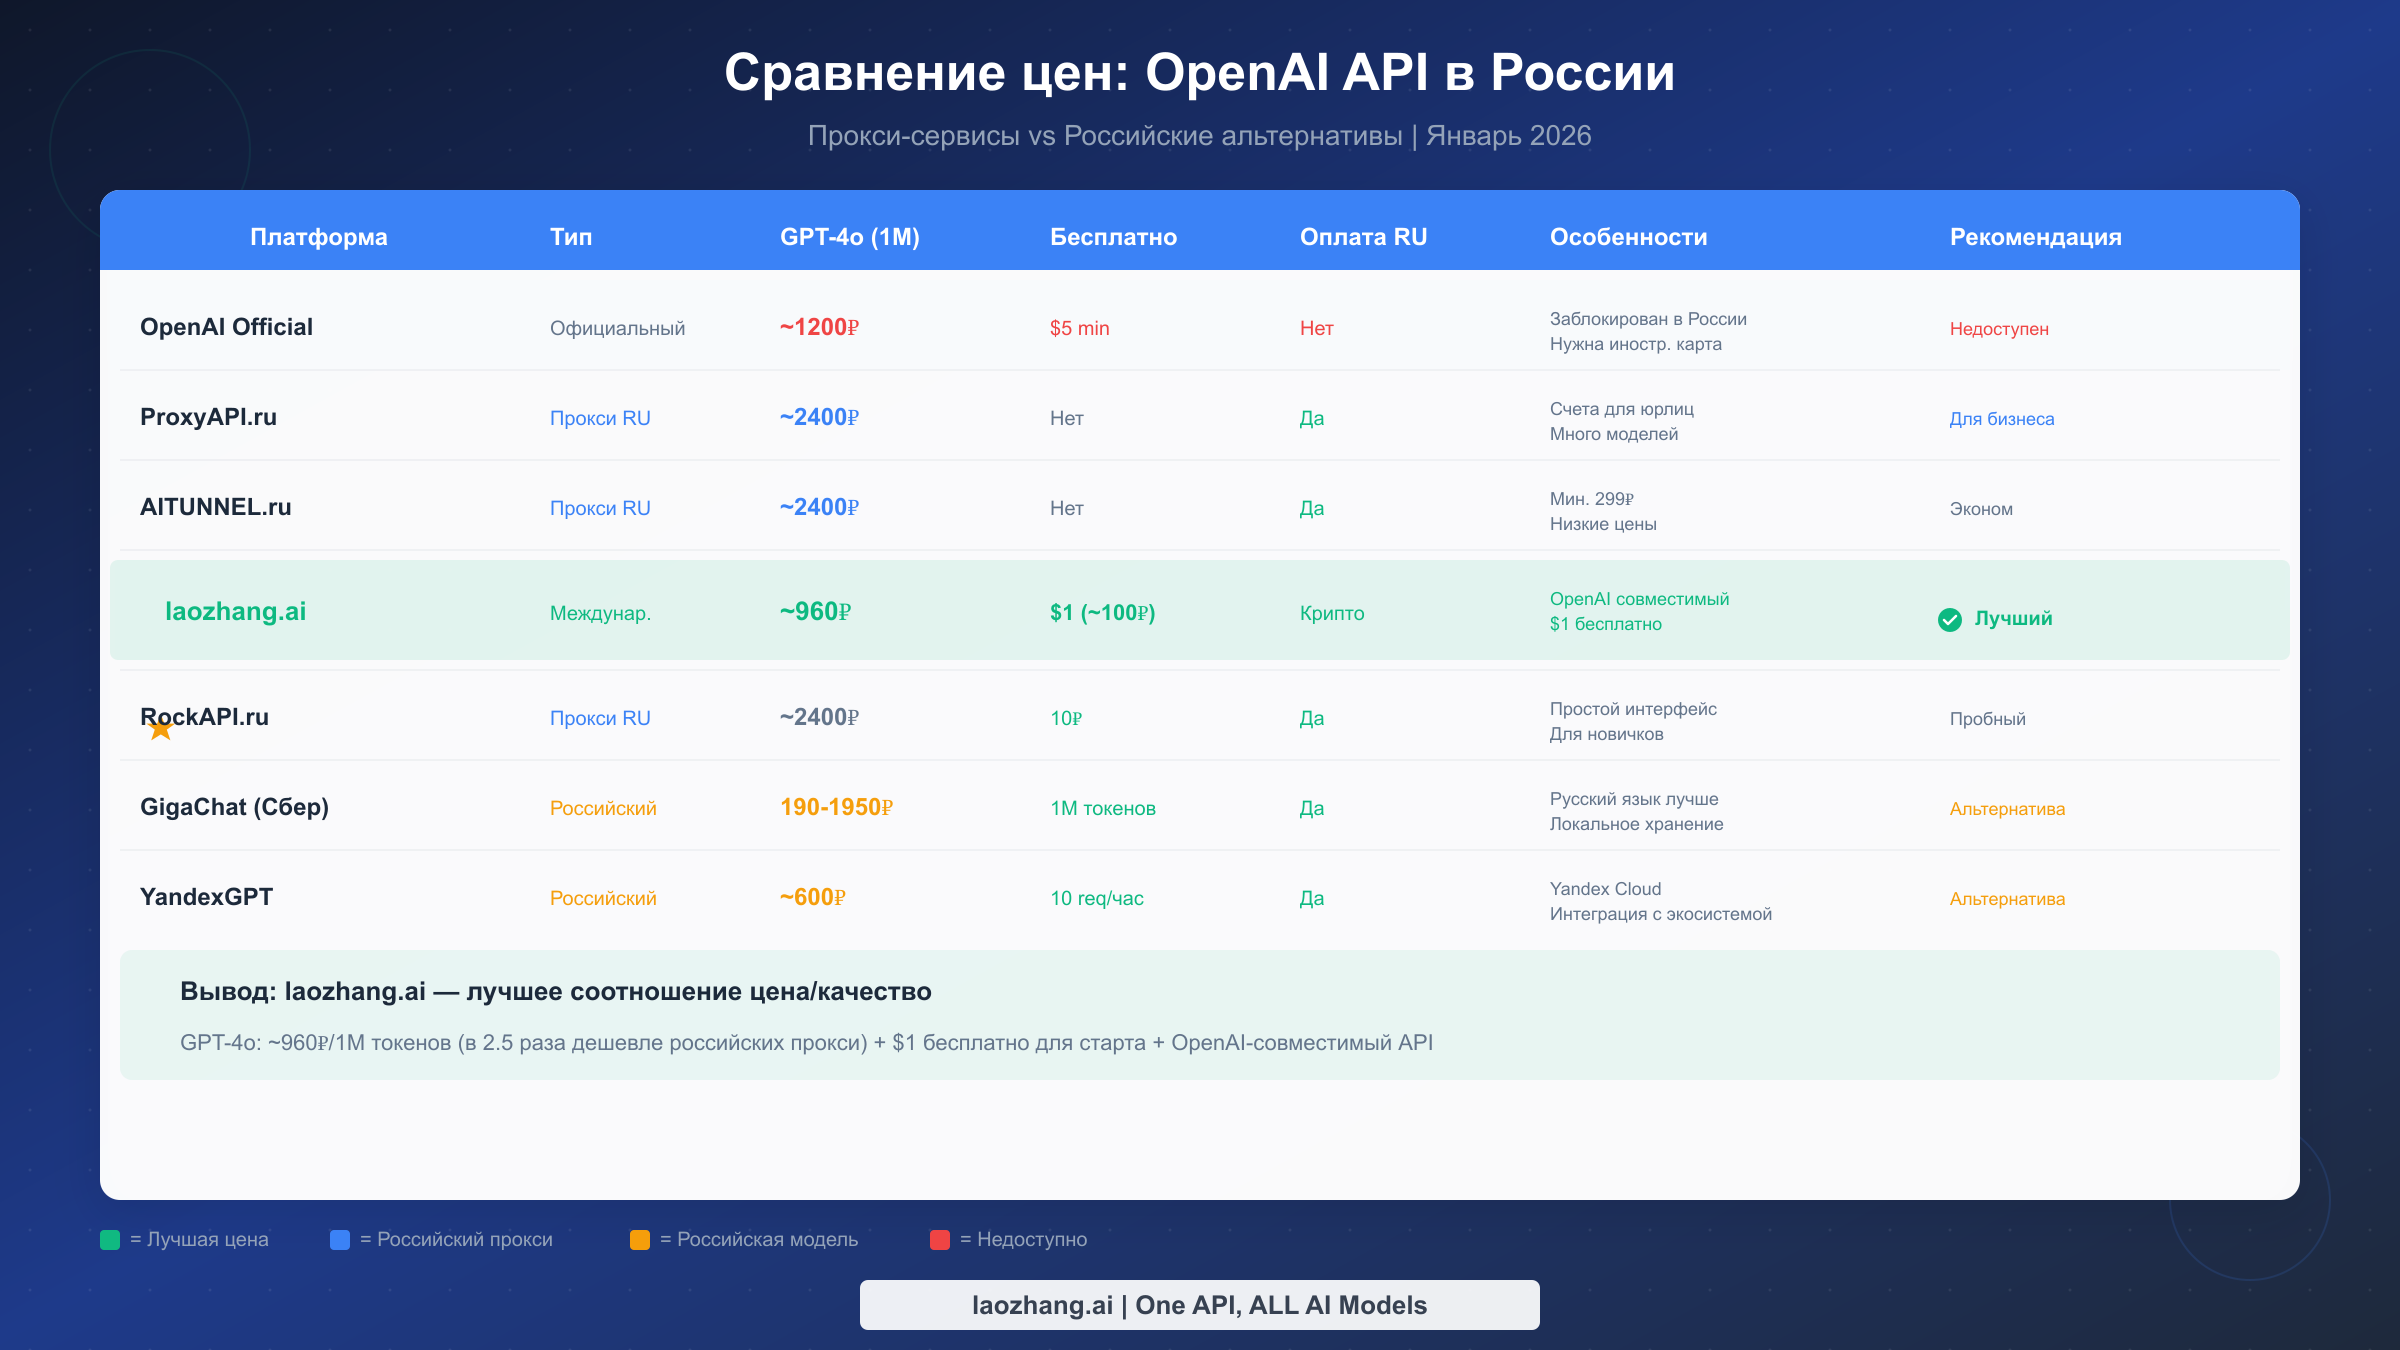Screen dimensions: 2400x1350
Task: Select the Особенности header tab
Action: coord(1628,237)
